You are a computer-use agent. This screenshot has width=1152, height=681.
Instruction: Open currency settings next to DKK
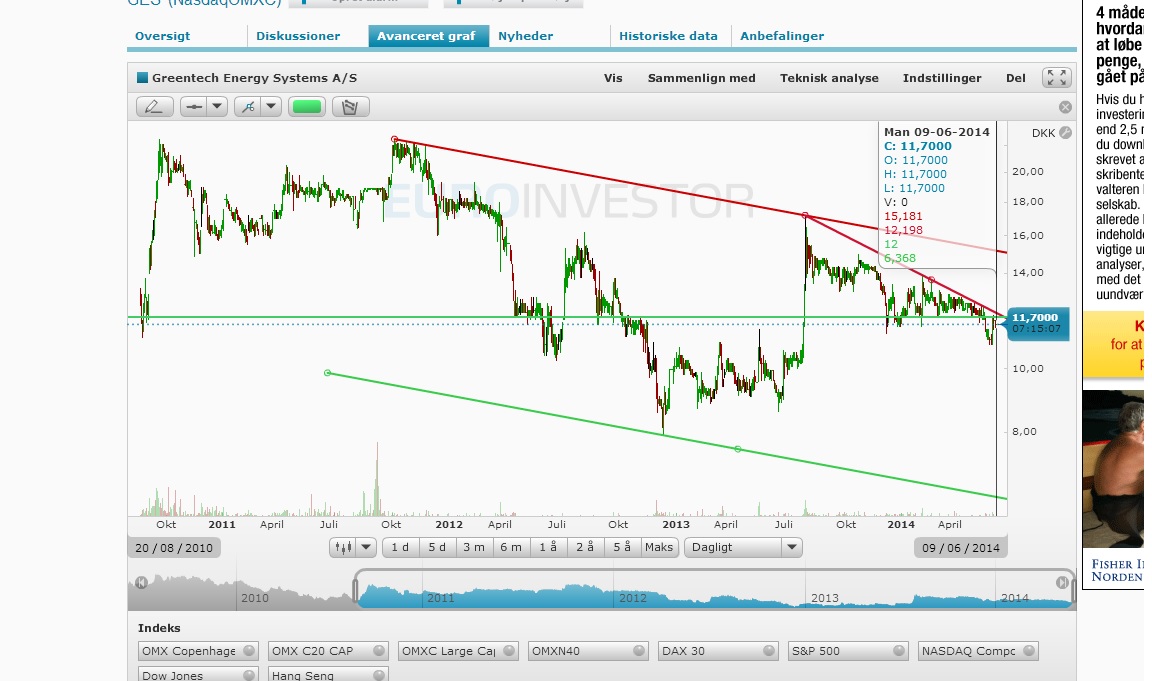(1065, 133)
